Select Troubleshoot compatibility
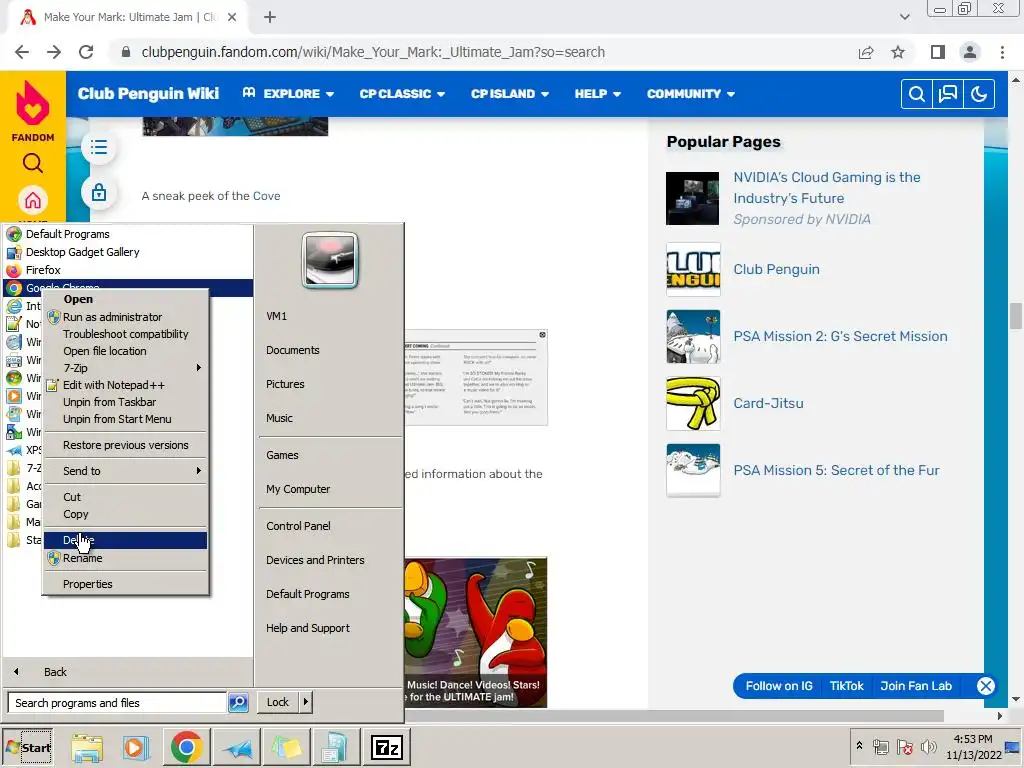 (x=125, y=334)
